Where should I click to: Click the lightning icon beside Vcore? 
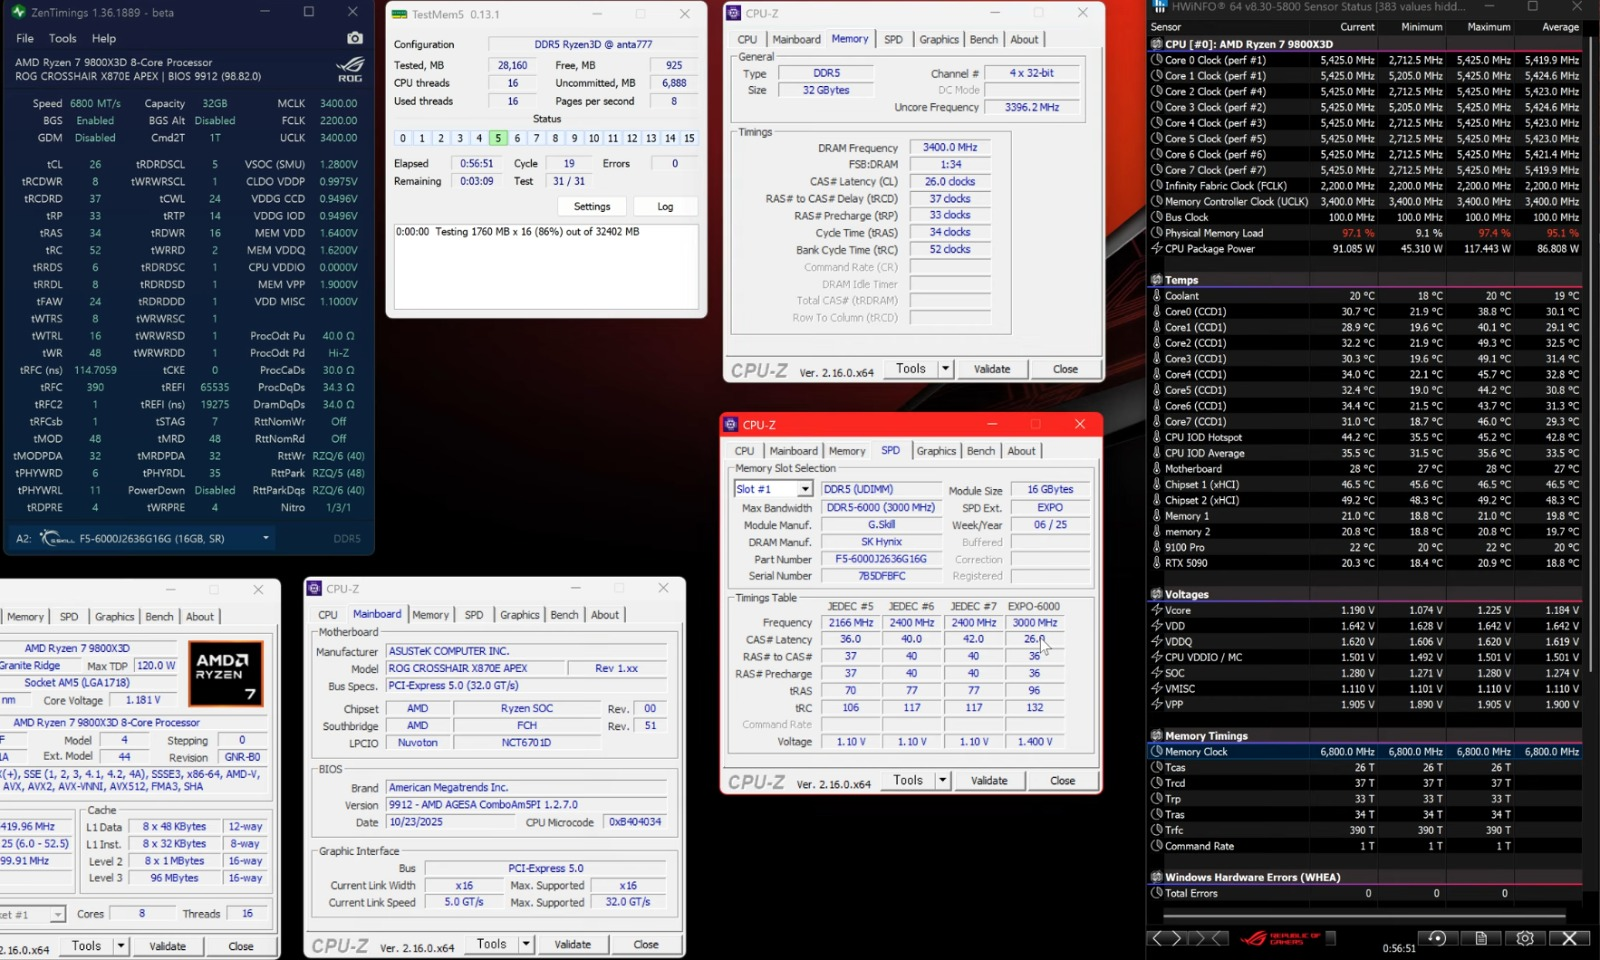click(1157, 610)
